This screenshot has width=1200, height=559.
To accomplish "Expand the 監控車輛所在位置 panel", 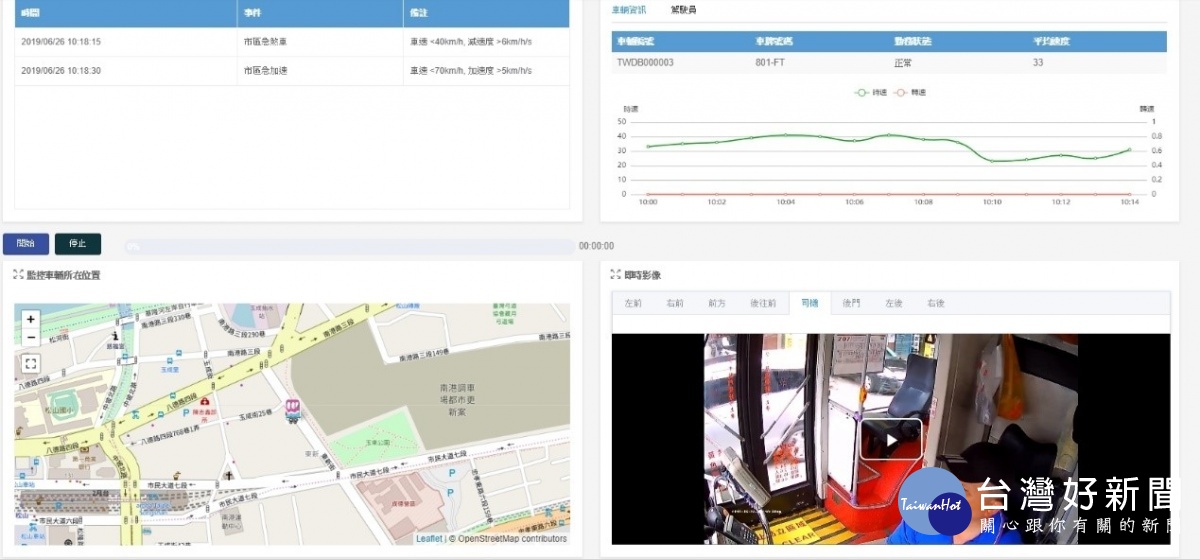I will click(18, 274).
